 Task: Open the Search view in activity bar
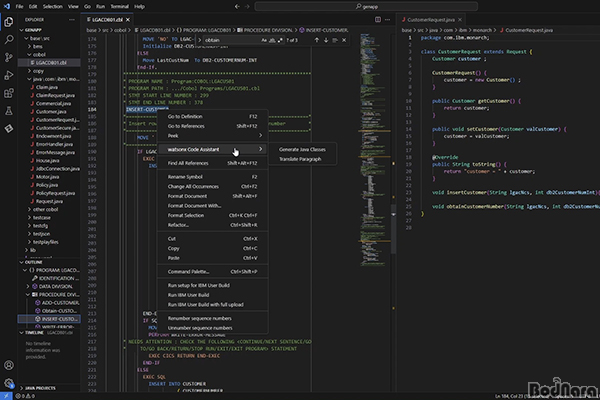click(x=8, y=39)
